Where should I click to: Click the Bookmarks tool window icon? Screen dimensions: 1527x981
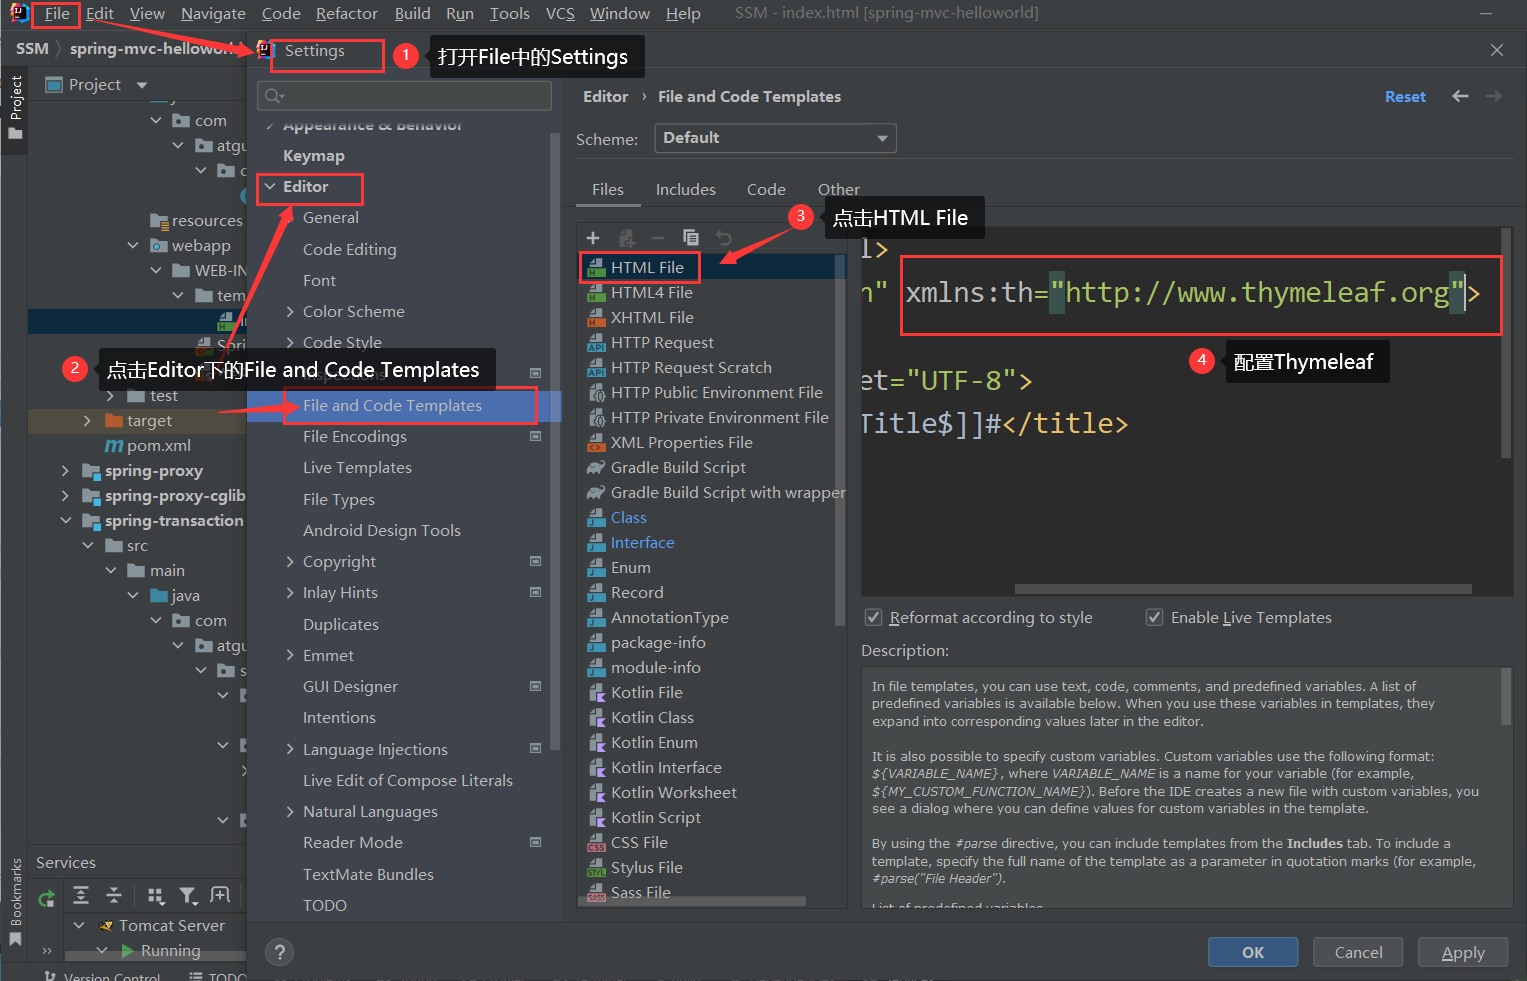click(15, 939)
